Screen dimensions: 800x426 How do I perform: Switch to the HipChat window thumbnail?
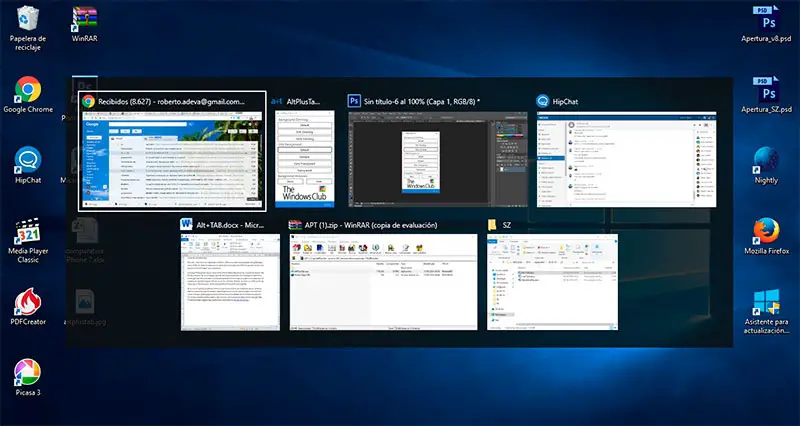coord(626,160)
